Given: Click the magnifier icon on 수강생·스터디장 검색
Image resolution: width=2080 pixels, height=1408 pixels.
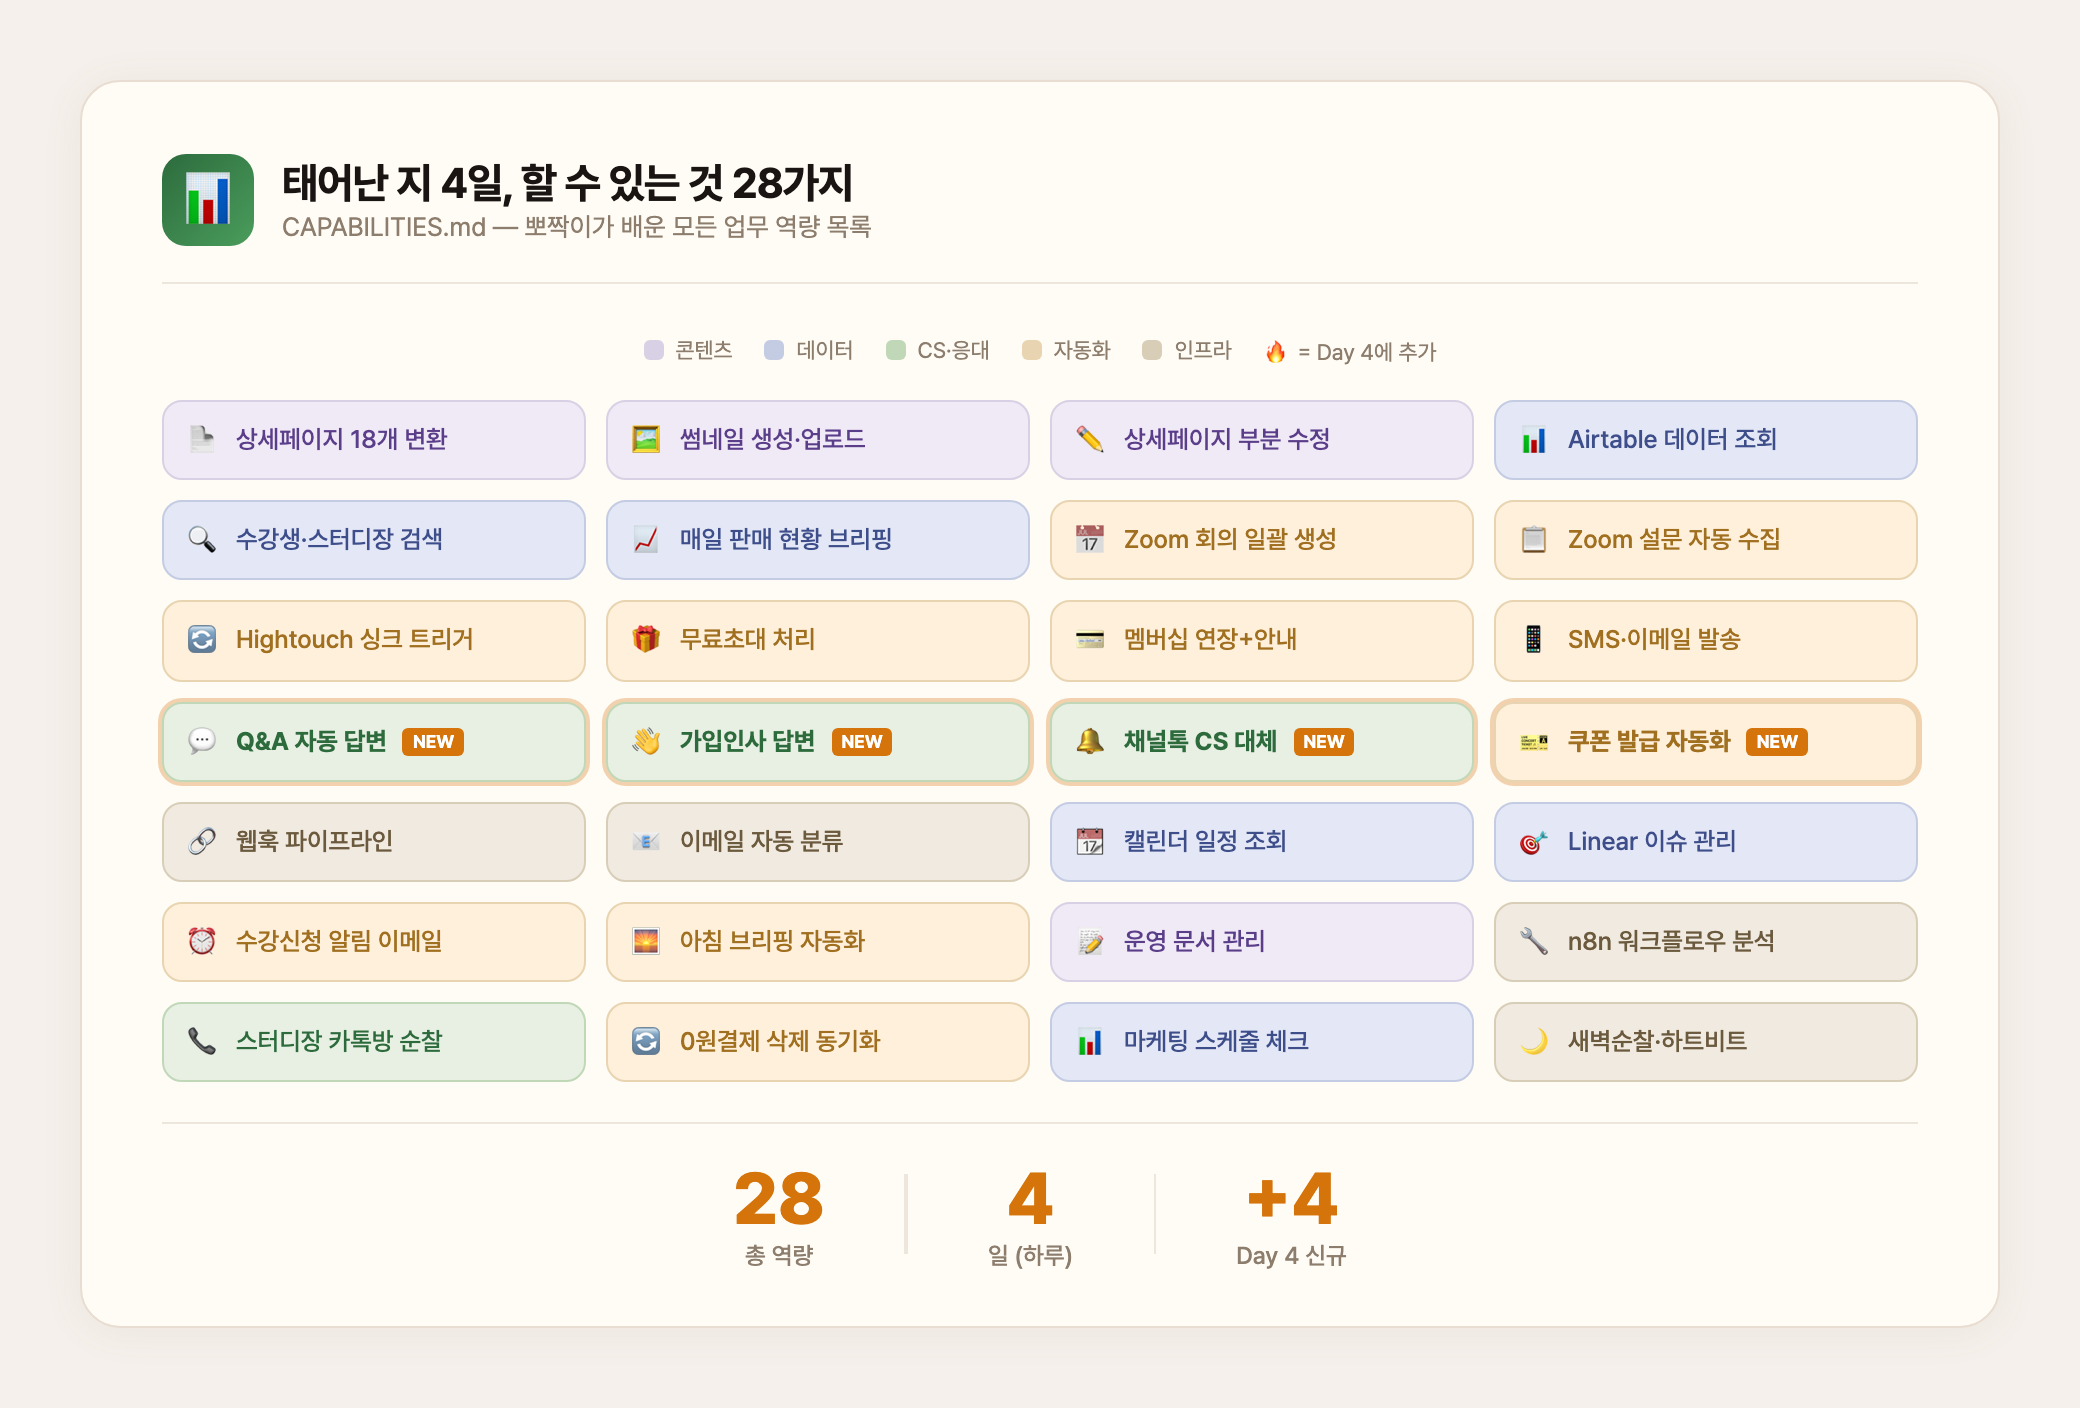Looking at the screenshot, I should pos(203,540).
